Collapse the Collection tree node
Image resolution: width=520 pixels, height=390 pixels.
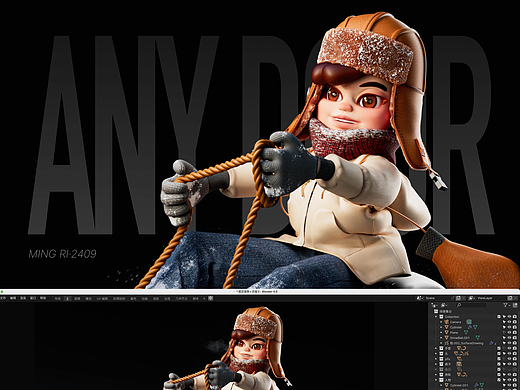click(x=436, y=317)
